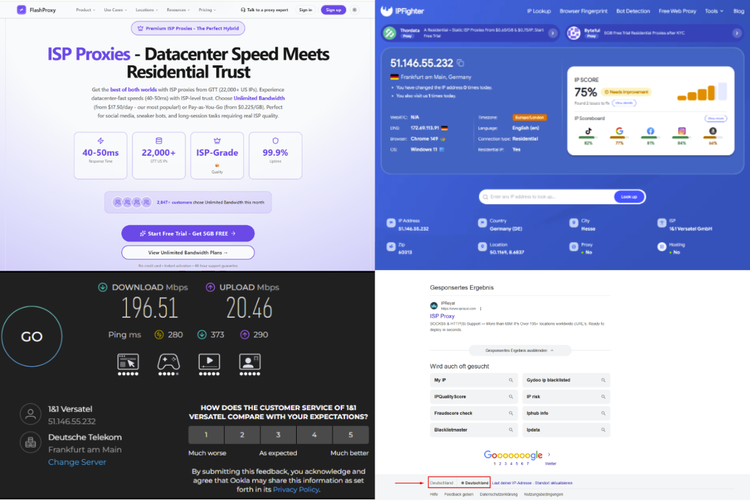Click the video streaming rating icon
This screenshot has height=500, width=750.
[x=209, y=362]
